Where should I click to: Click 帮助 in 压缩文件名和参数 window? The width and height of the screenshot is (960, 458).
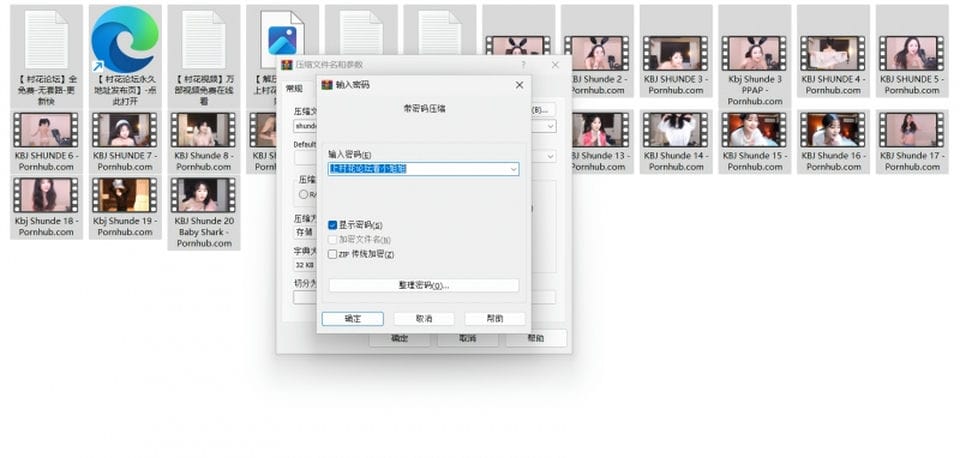536,338
